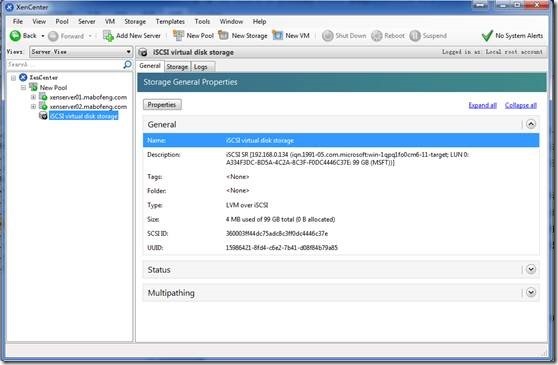The width and height of the screenshot is (558, 365).
Task: Click the Size value 4 MB used
Action: pos(280,219)
